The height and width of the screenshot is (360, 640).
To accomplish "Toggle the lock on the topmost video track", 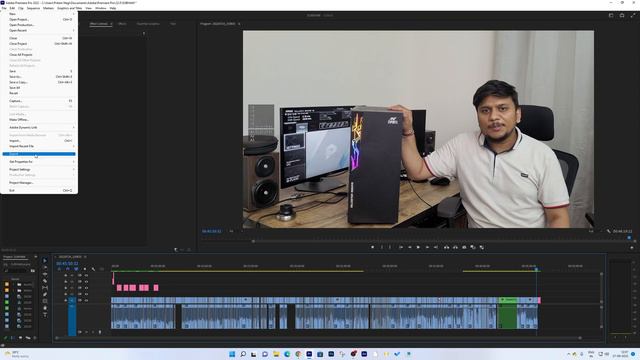I will pos(66,276).
